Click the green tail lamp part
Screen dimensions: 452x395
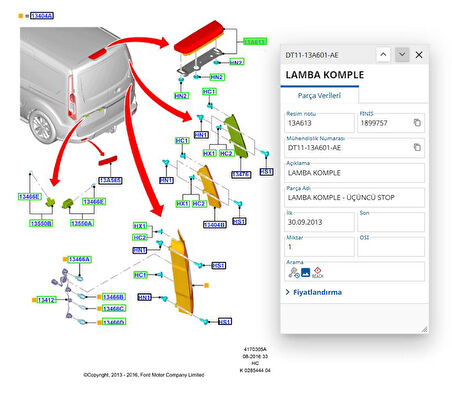point(237,136)
